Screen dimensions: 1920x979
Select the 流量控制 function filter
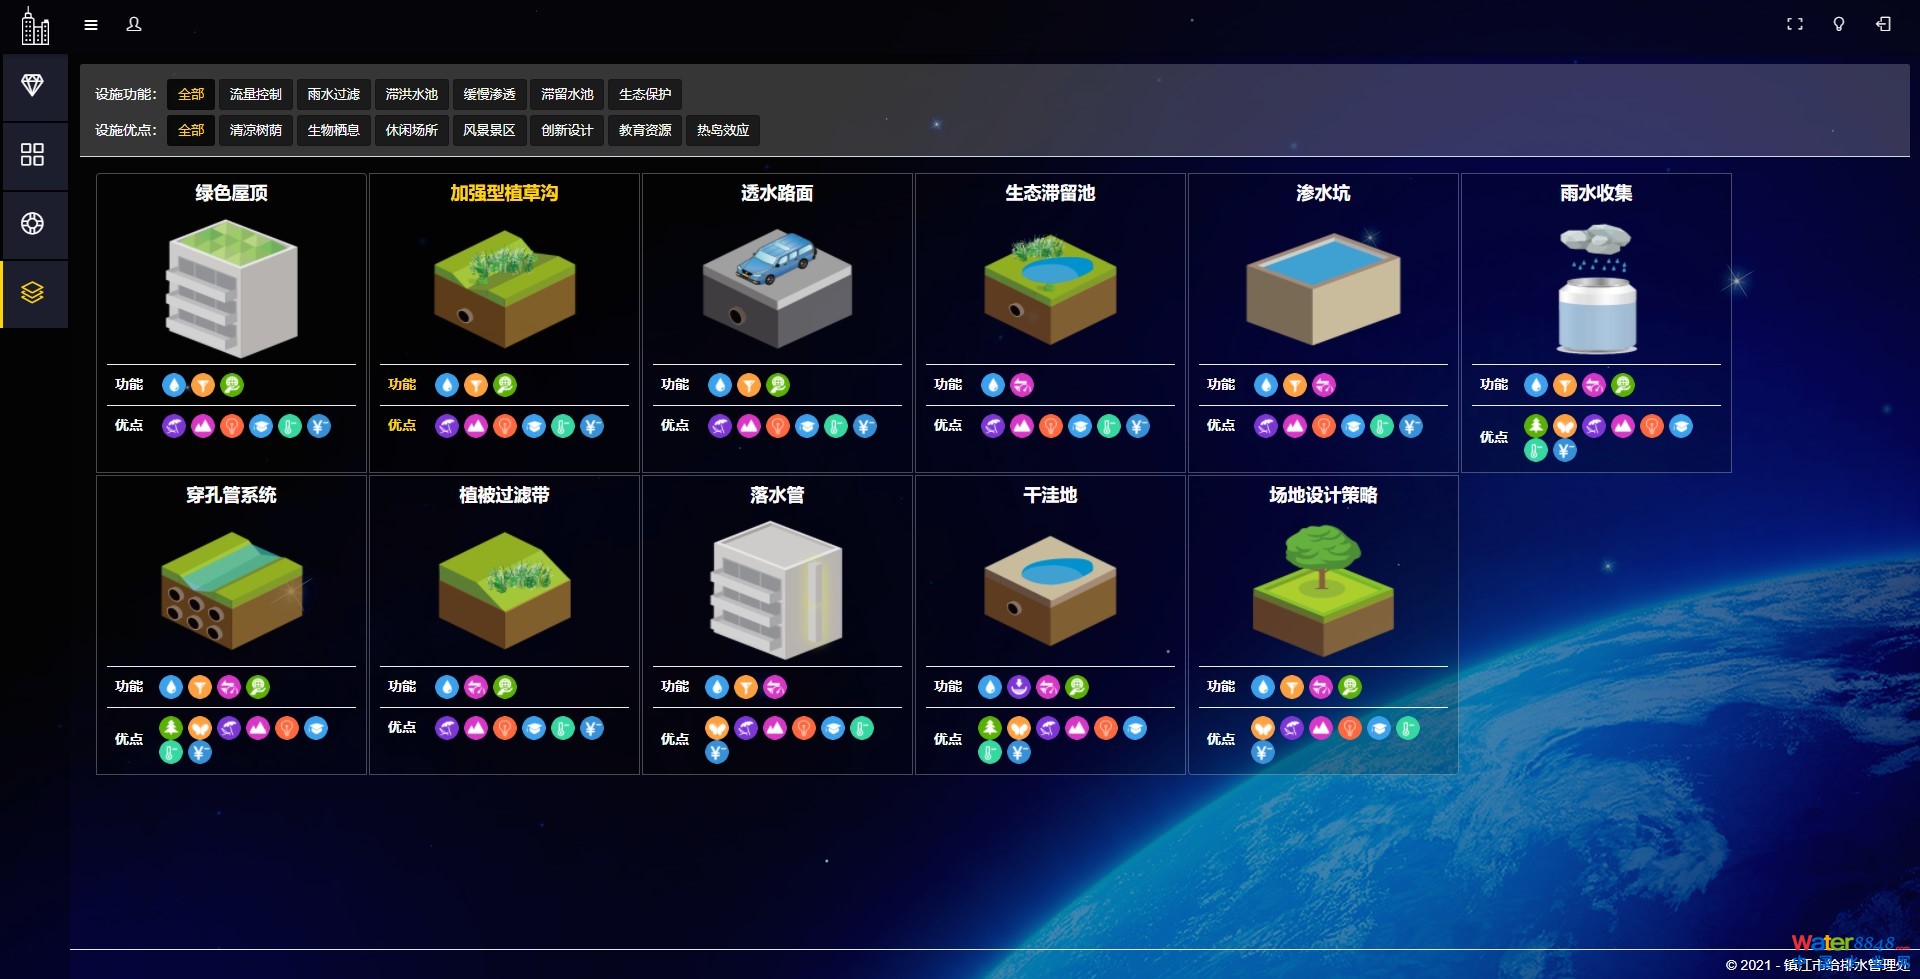pos(256,94)
